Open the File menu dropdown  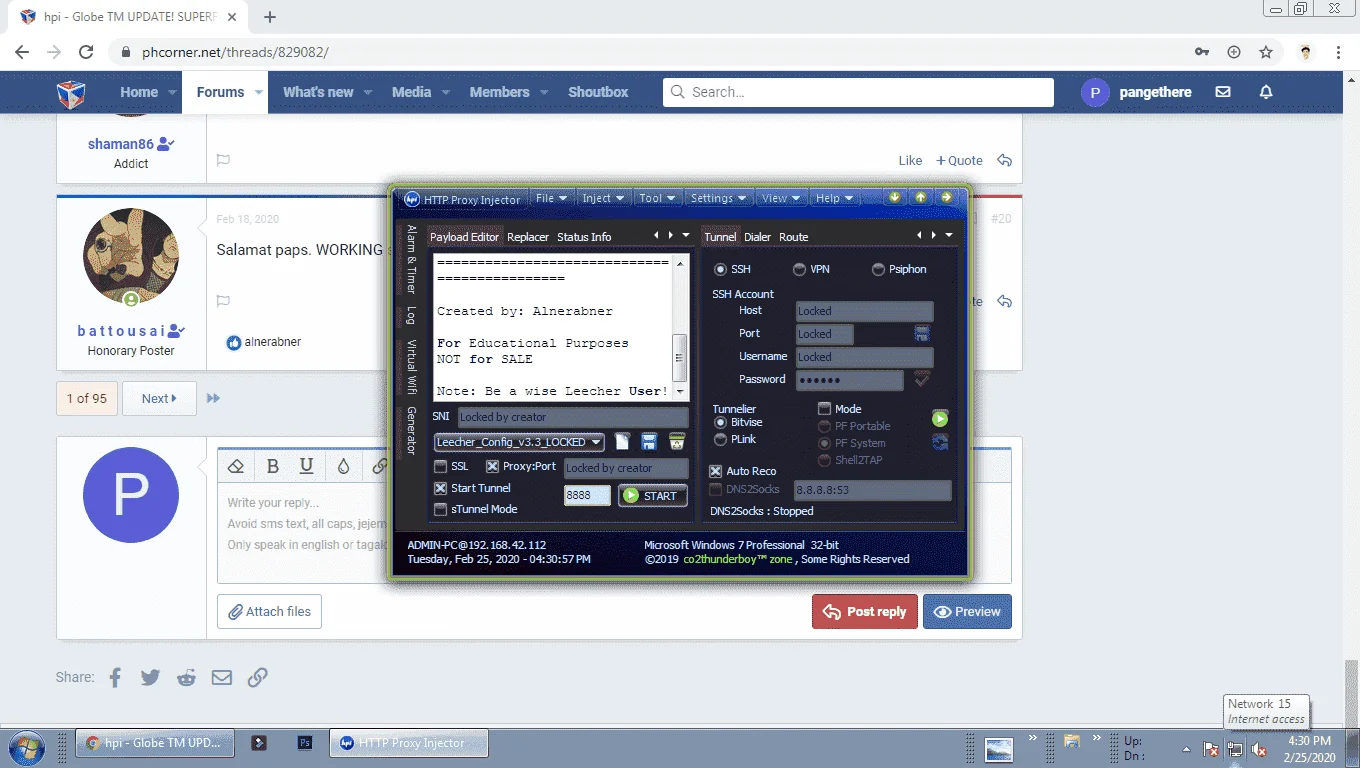[x=551, y=198]
